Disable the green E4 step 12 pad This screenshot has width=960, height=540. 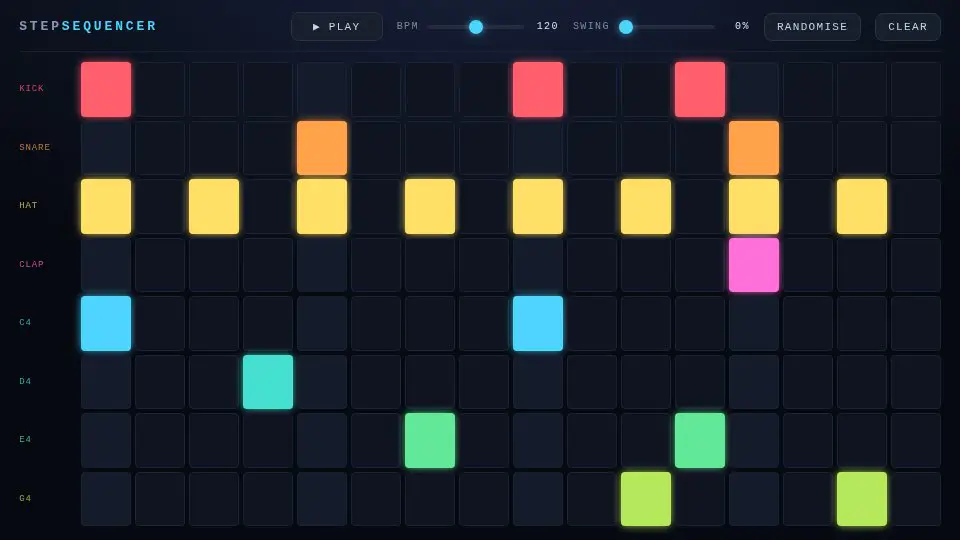tap(700, 440)
